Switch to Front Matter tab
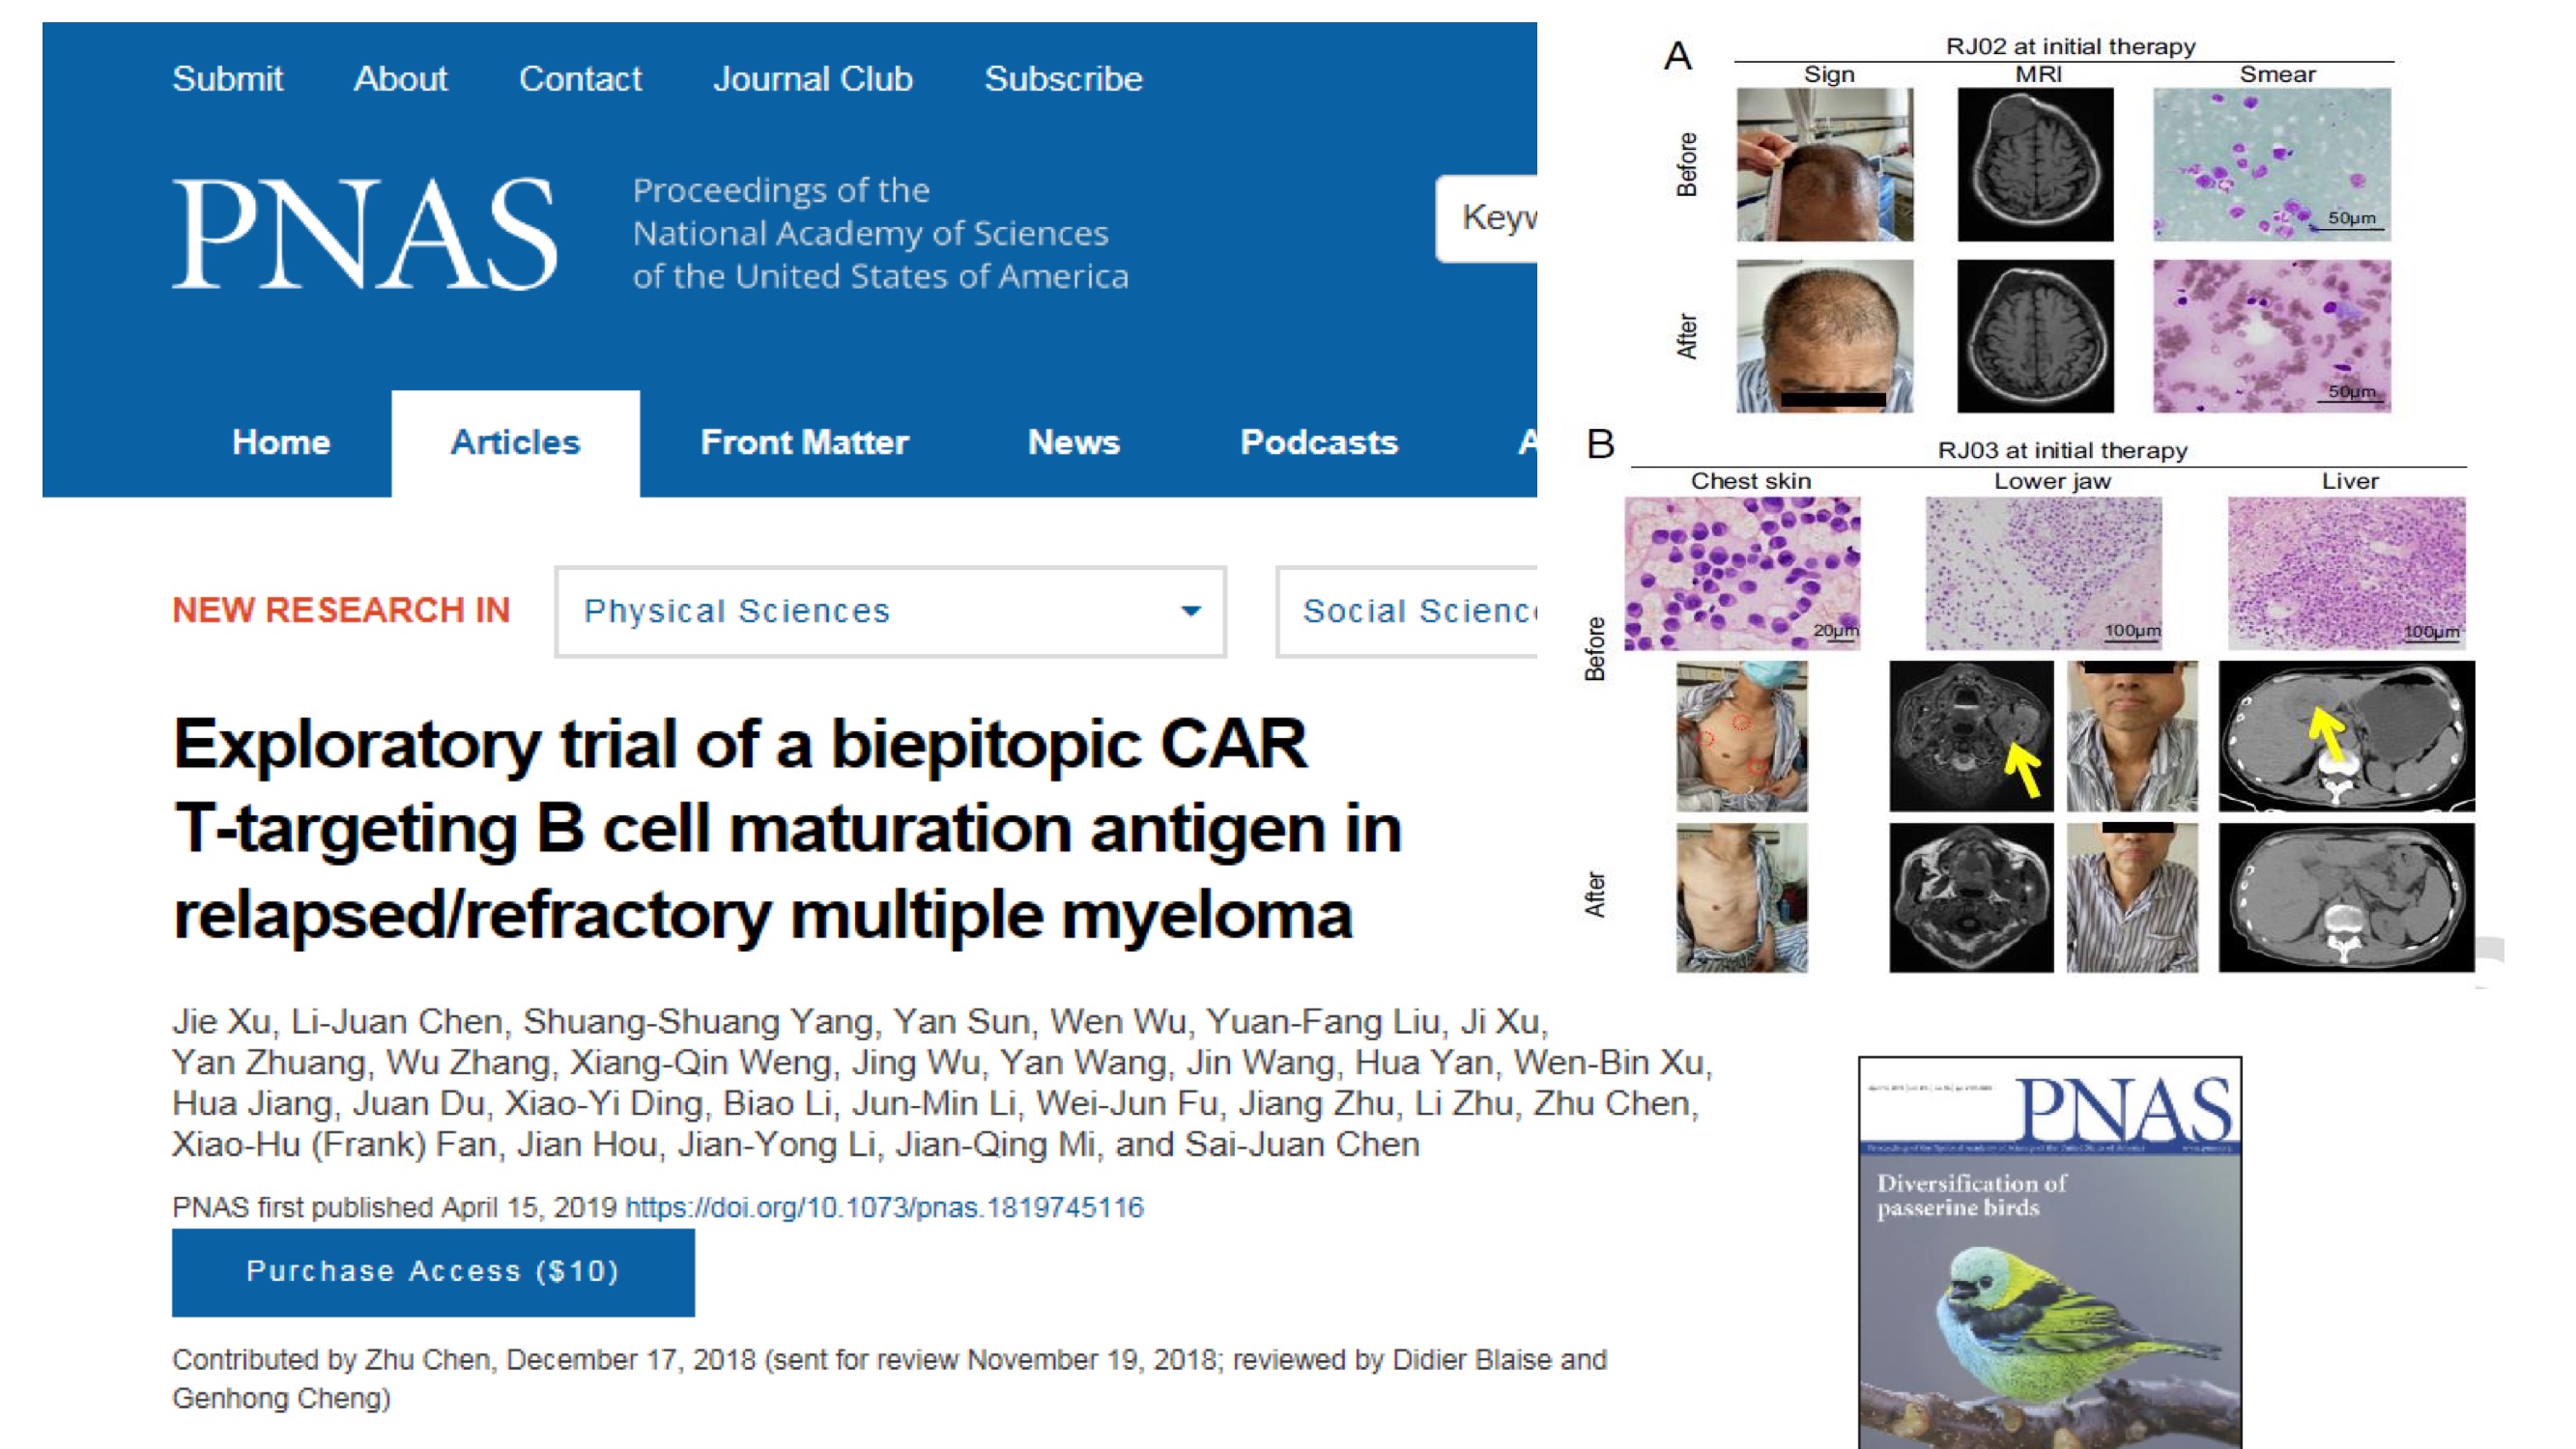Screen dimensions: 2576x1449 click(805, 442)
